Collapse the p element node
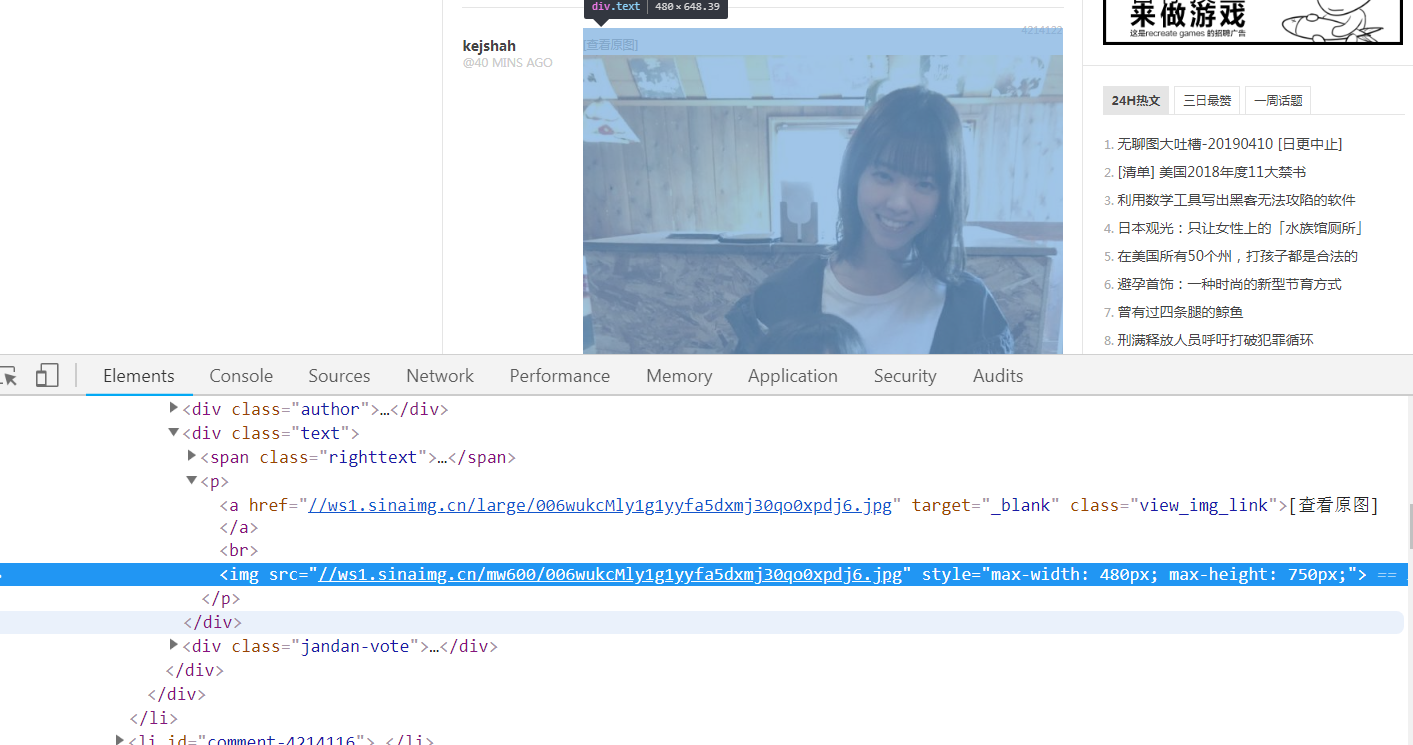1413x745 pixels. tap(192, 481)
